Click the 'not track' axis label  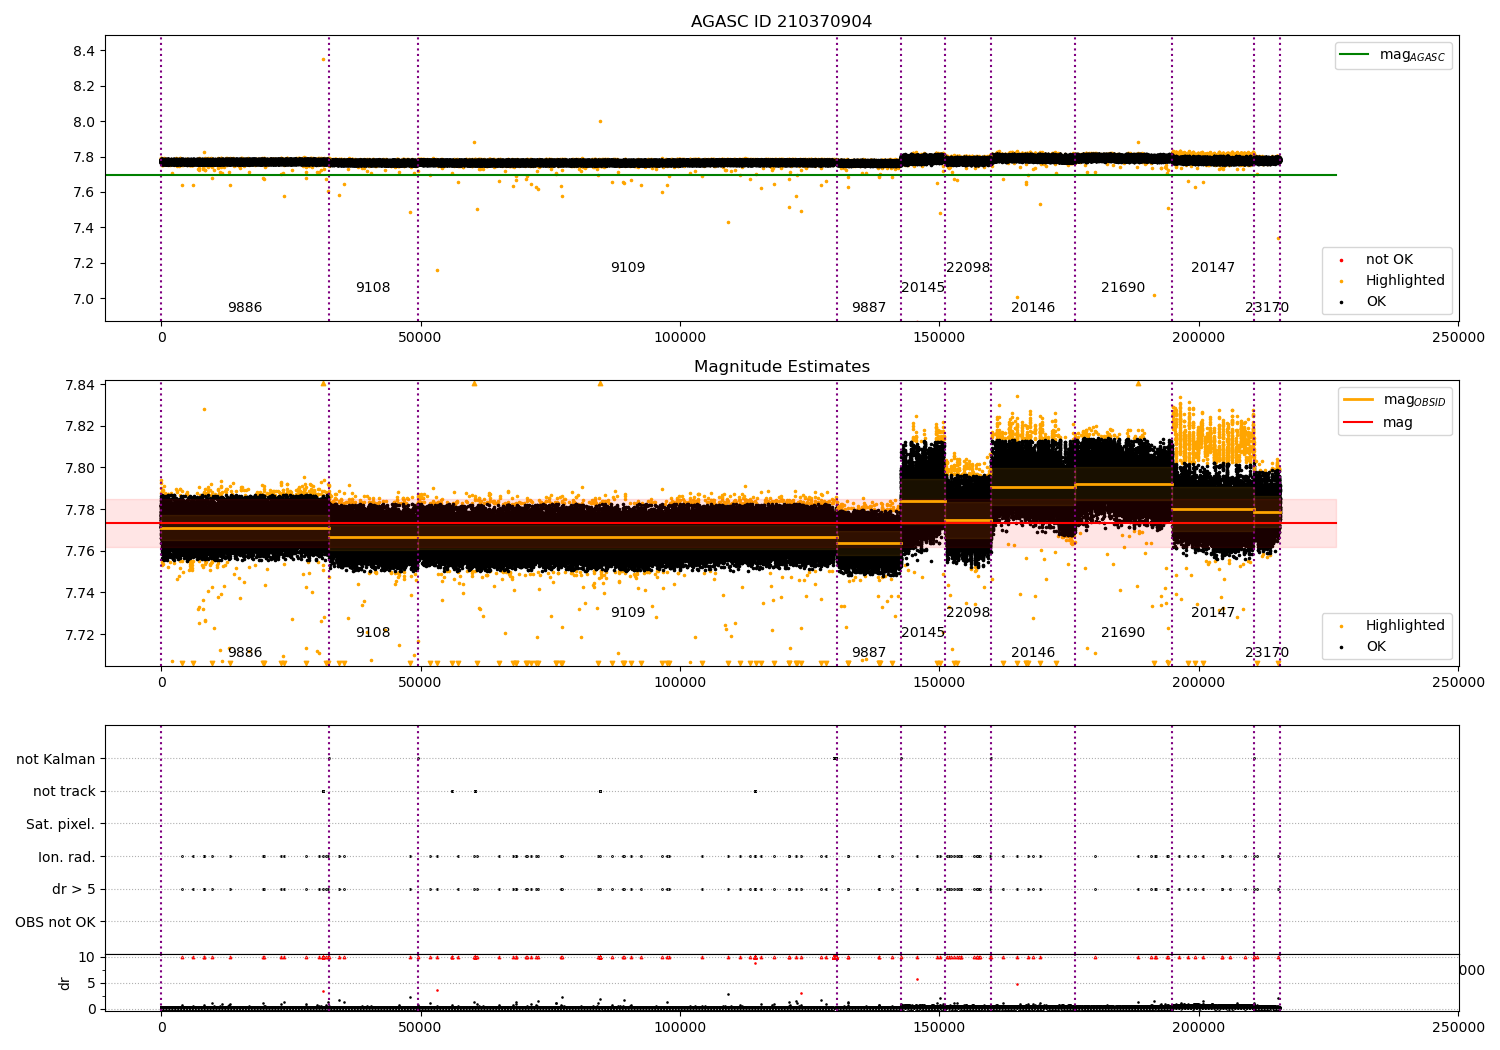point(64,792)
